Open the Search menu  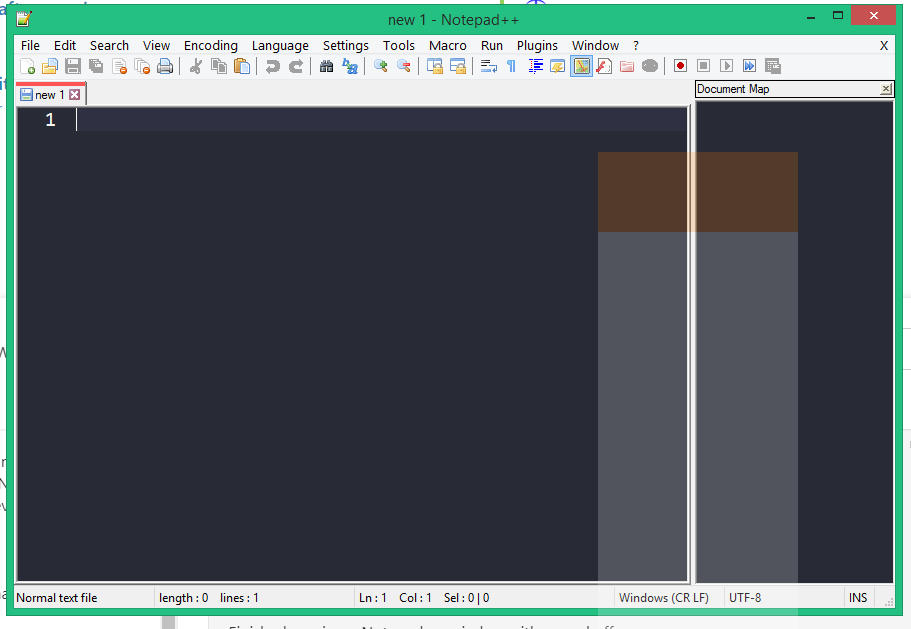pyautogui.click(x=109, y=45)
